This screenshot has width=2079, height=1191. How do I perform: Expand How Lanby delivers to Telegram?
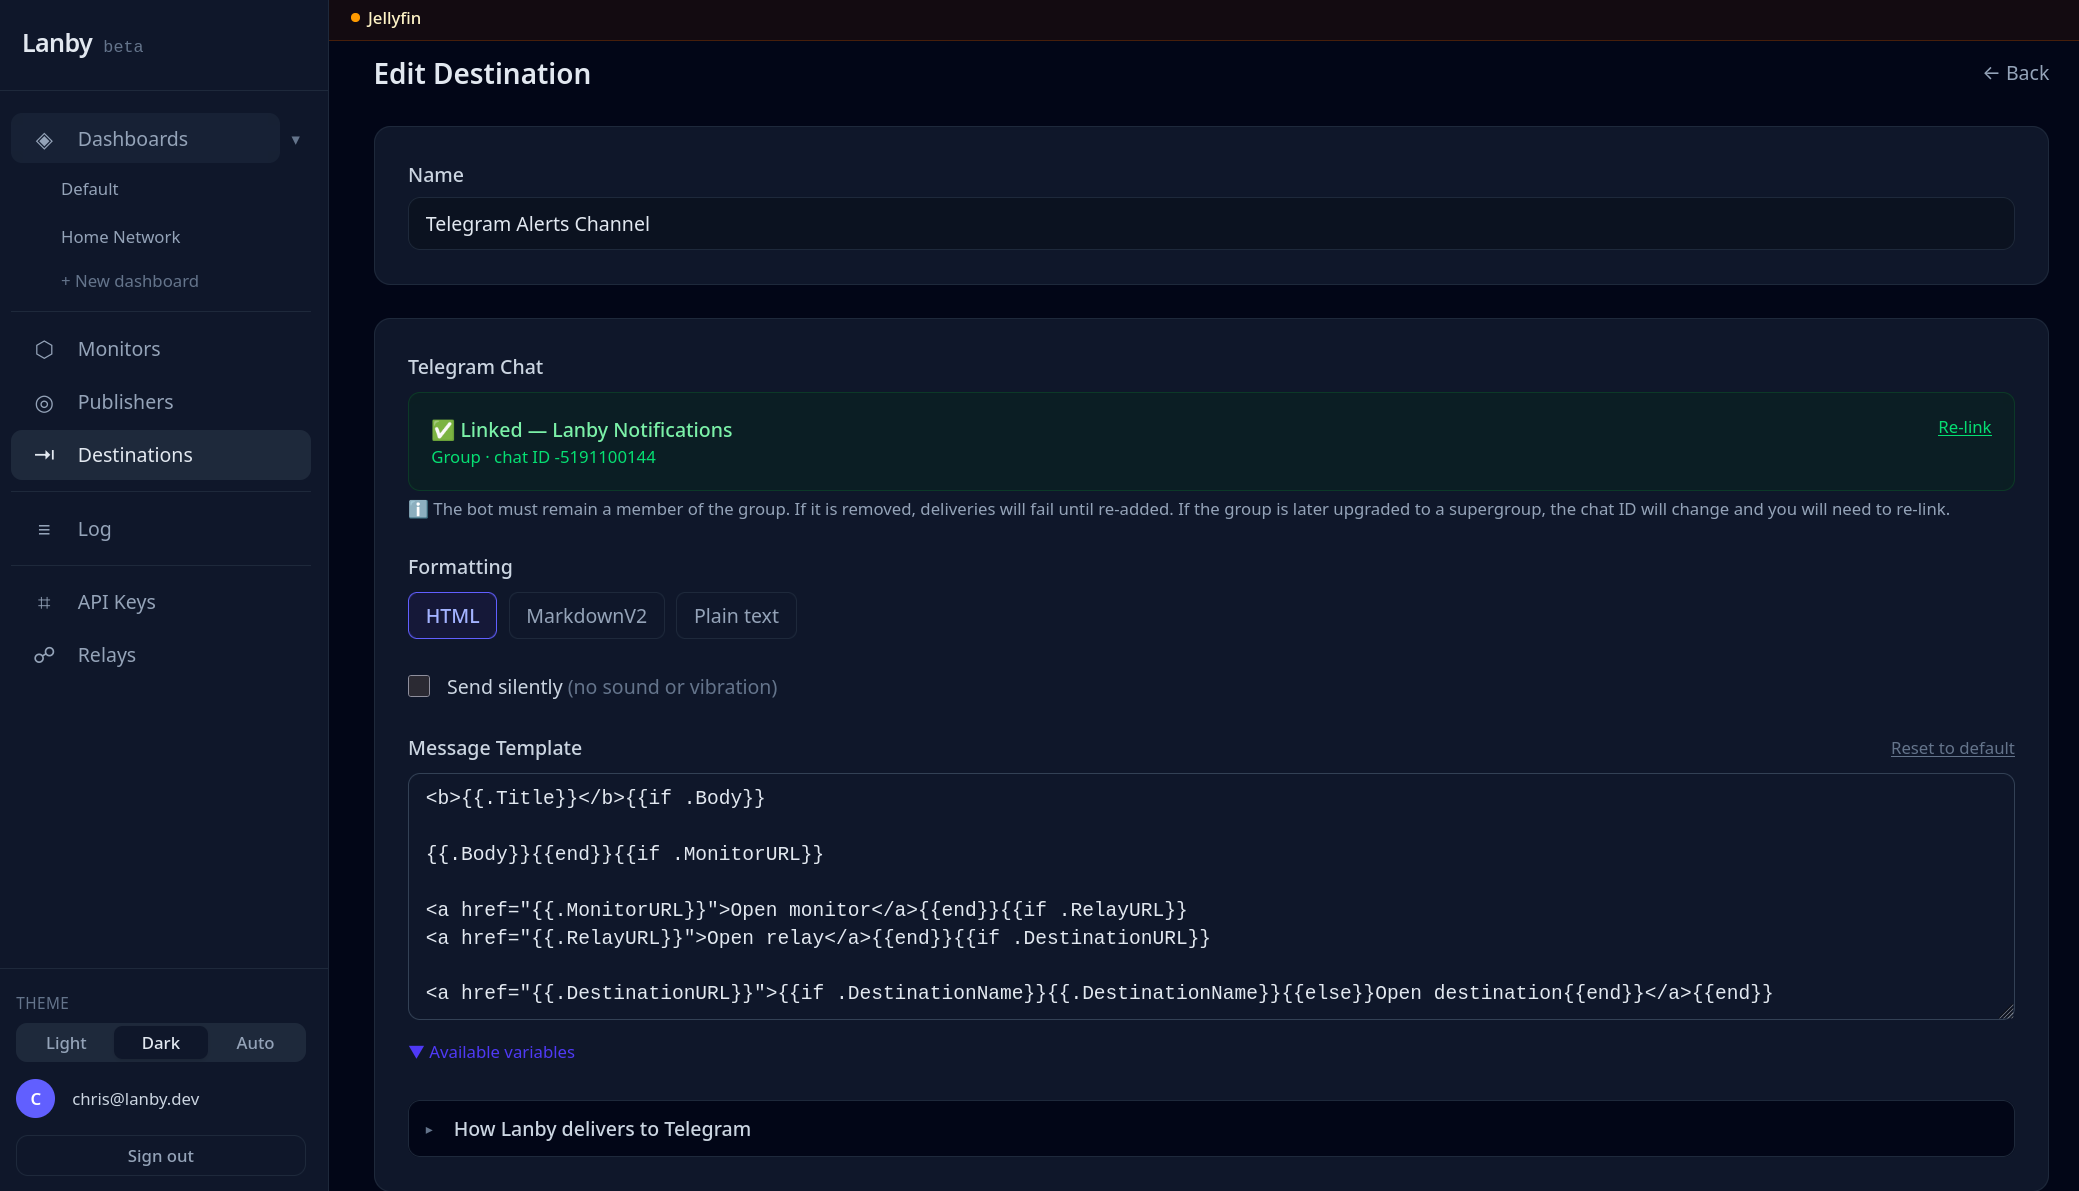point(1211,1128)
